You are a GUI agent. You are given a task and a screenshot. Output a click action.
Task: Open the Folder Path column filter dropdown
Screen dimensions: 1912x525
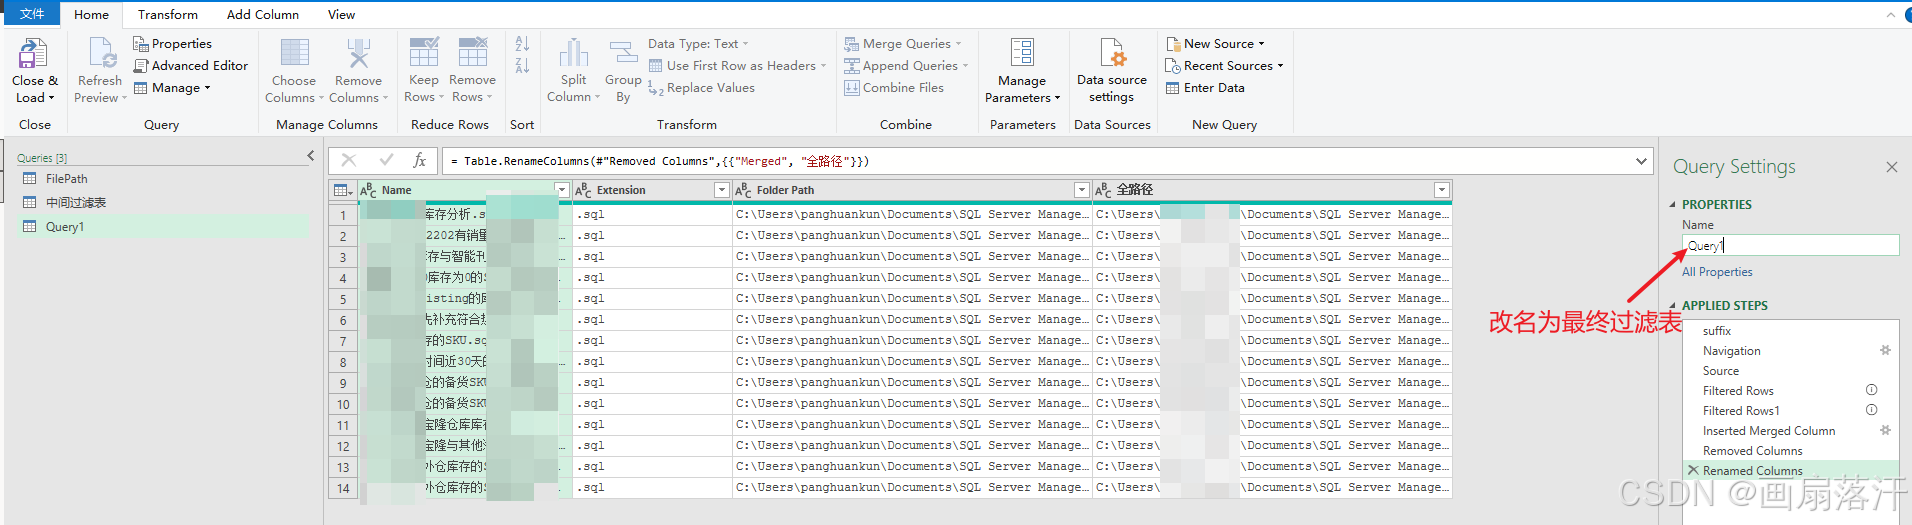coord(1081,190)
